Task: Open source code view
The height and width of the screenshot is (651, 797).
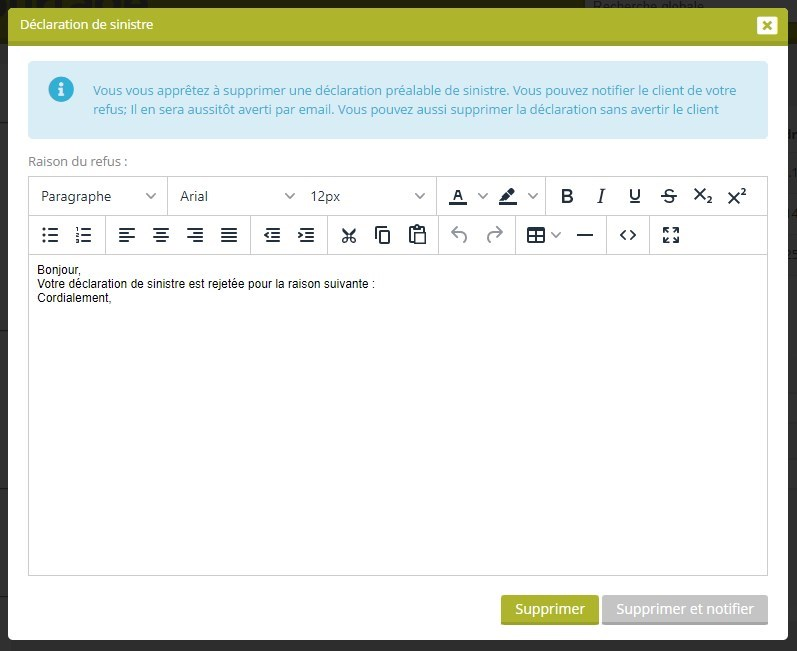Action: 628,235
